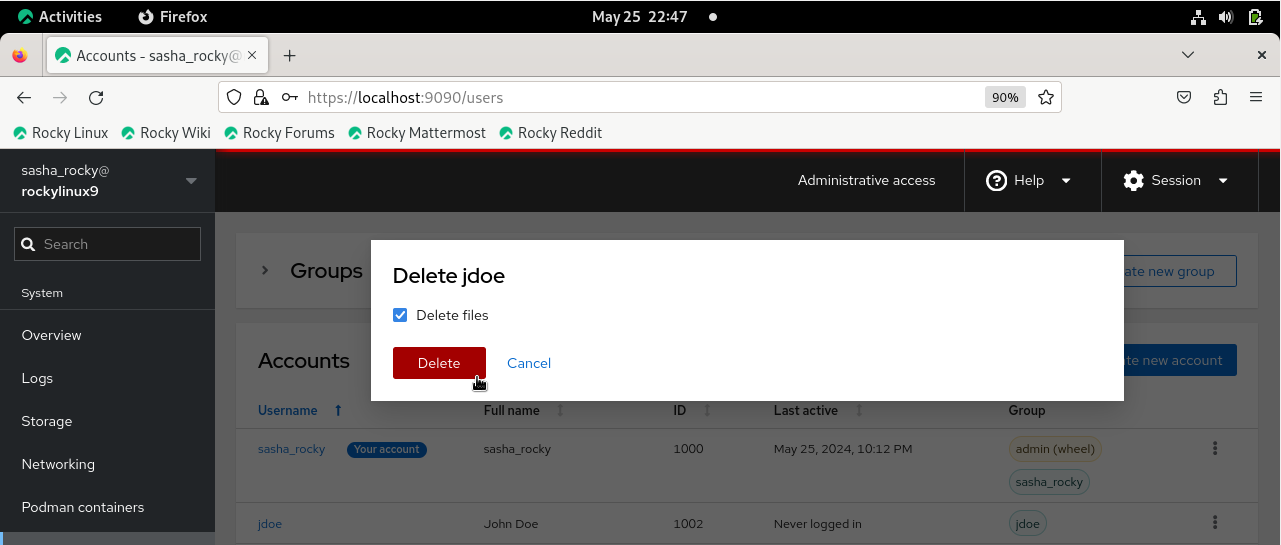This screenshot has height=545, width=1281.
Task: Open Firefox application menu hamburger icon
Action: 1256,97
